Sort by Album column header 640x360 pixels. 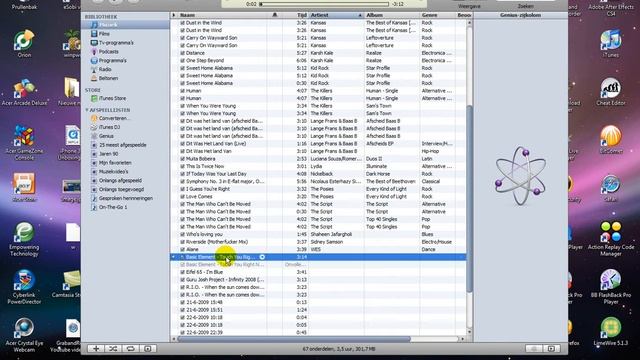[x=392, y=15]
